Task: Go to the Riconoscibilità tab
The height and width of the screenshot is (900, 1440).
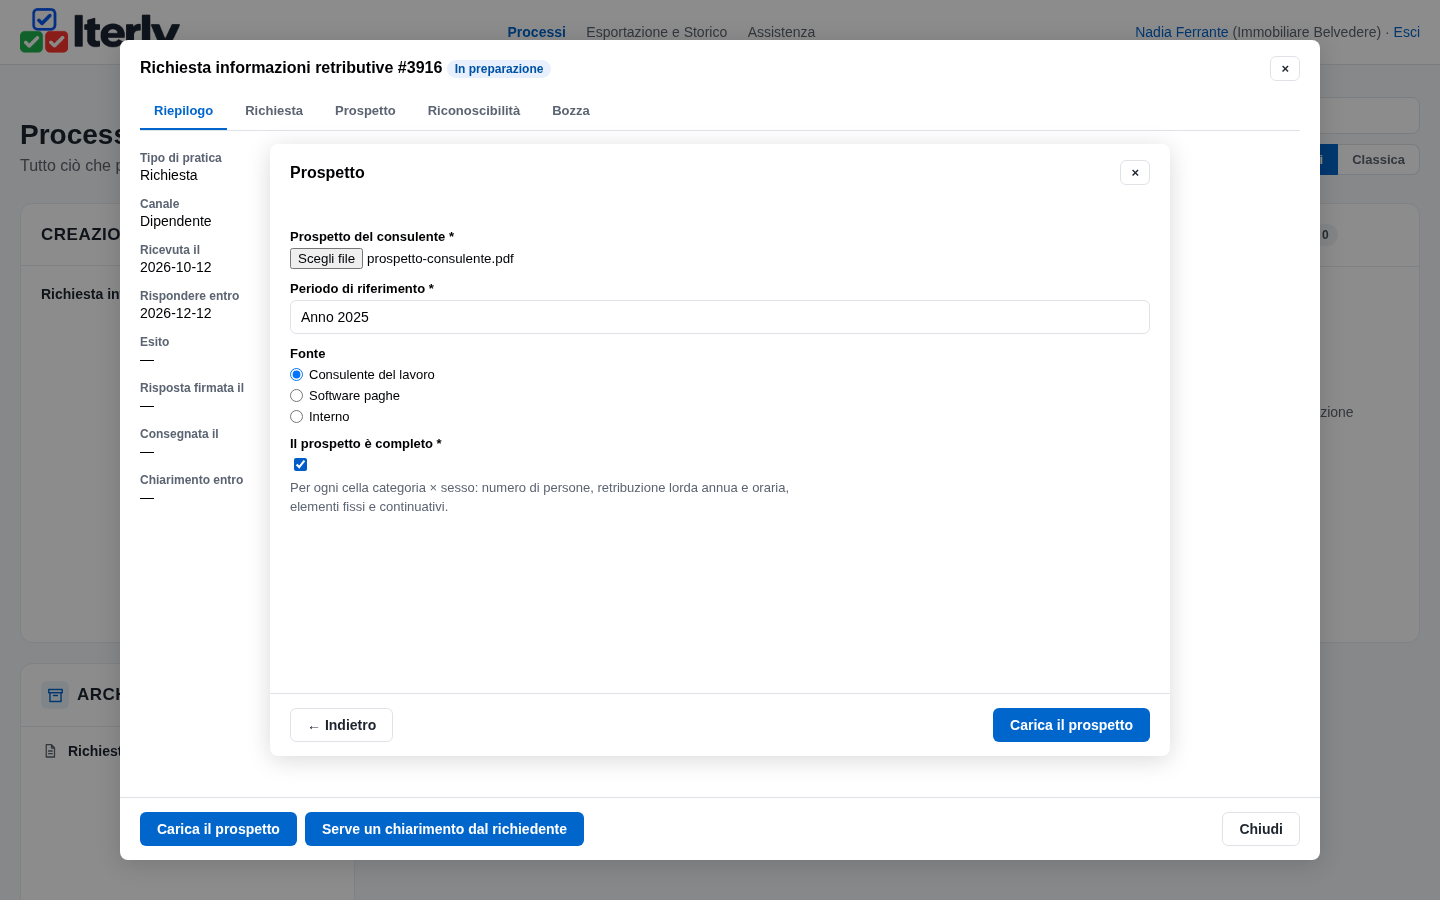Action: (x=474, y=111)
